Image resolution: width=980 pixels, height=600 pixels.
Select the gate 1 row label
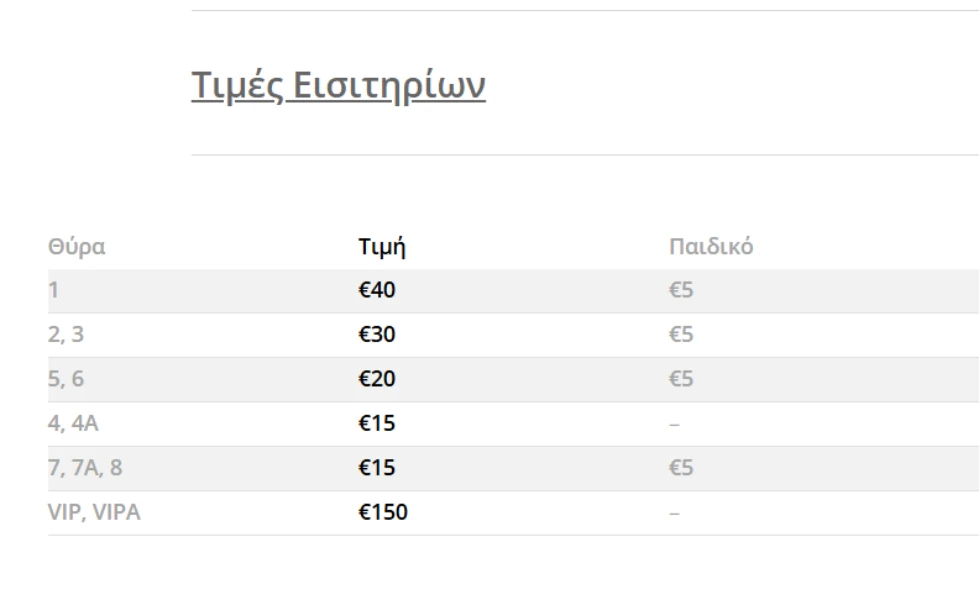(52, 291)
